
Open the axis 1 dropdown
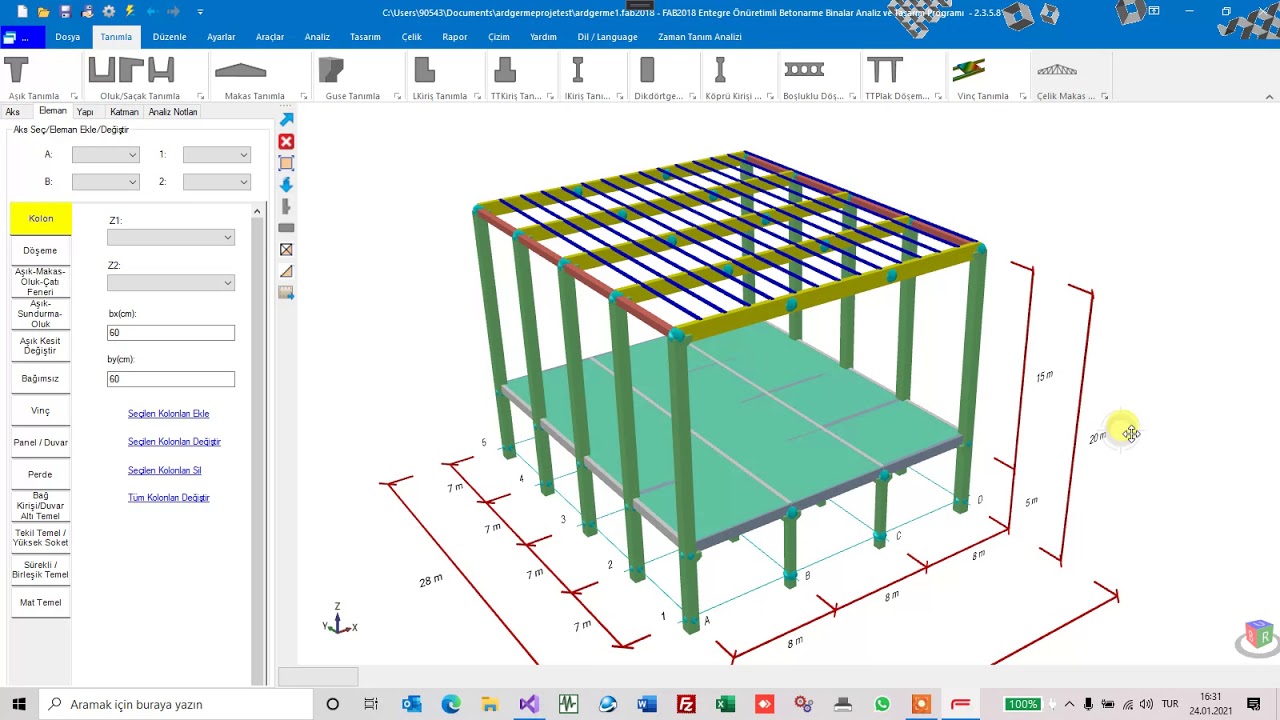[x=216, y=154]
